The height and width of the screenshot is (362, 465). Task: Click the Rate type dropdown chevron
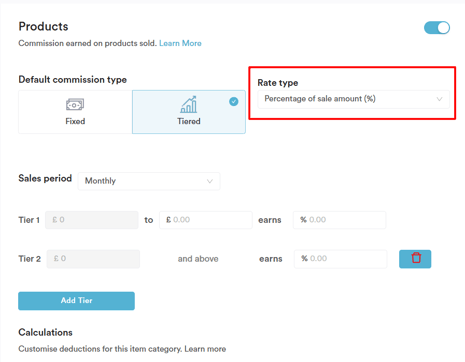[439, 99]
